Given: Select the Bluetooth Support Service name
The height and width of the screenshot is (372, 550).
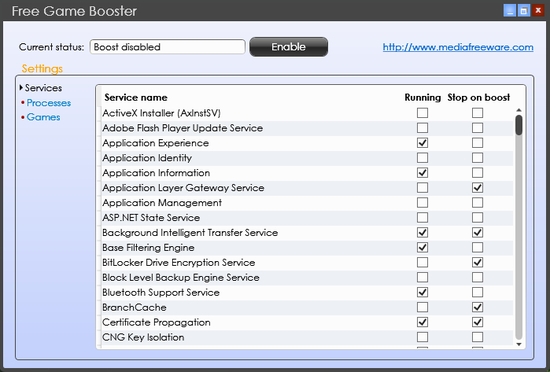Looking at the screenshot, I should coord(161,292).
